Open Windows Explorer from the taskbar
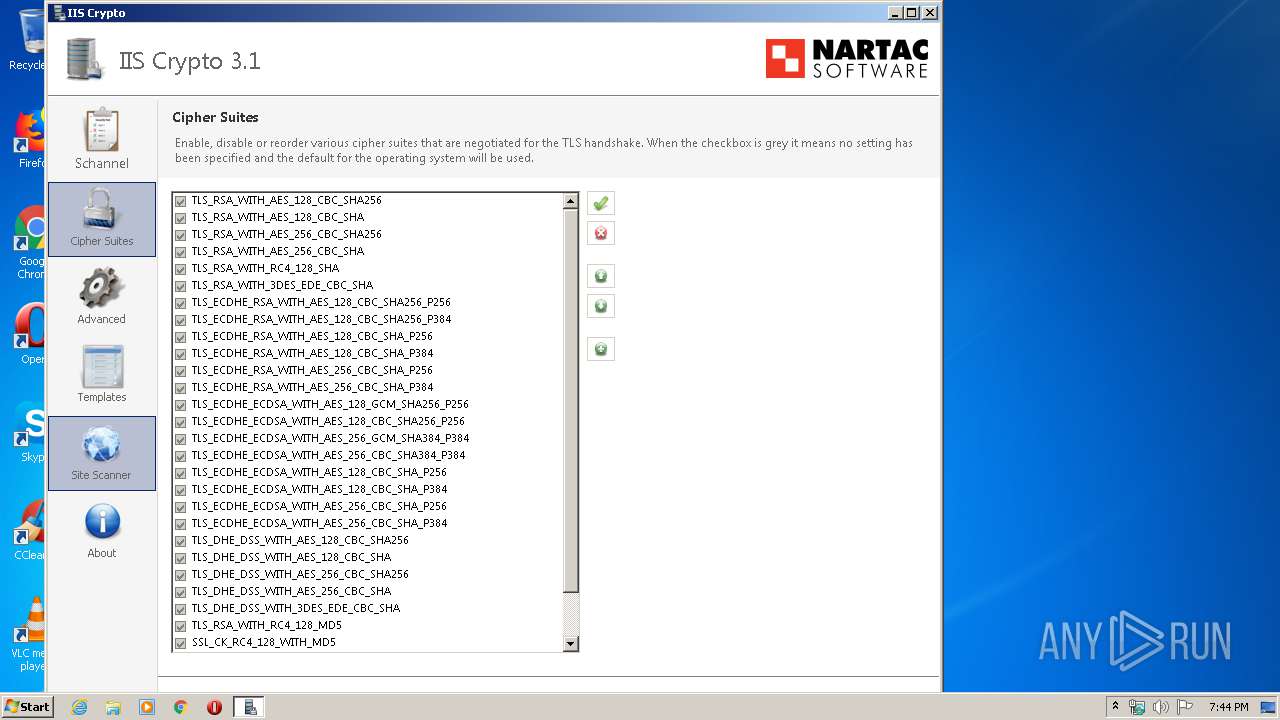 point(113,707)
